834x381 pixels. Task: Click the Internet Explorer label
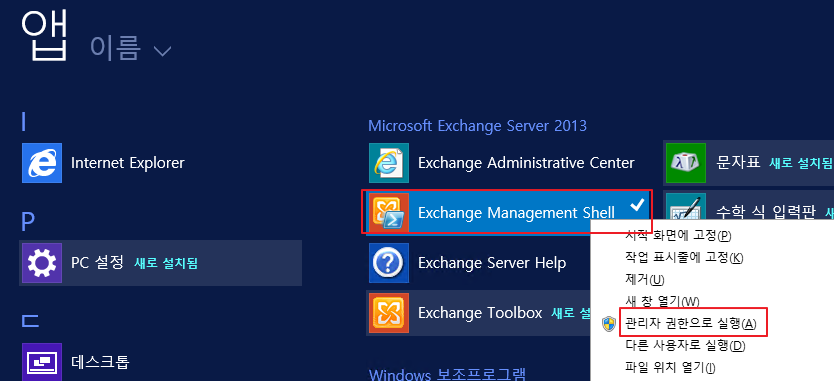point(128,163)
